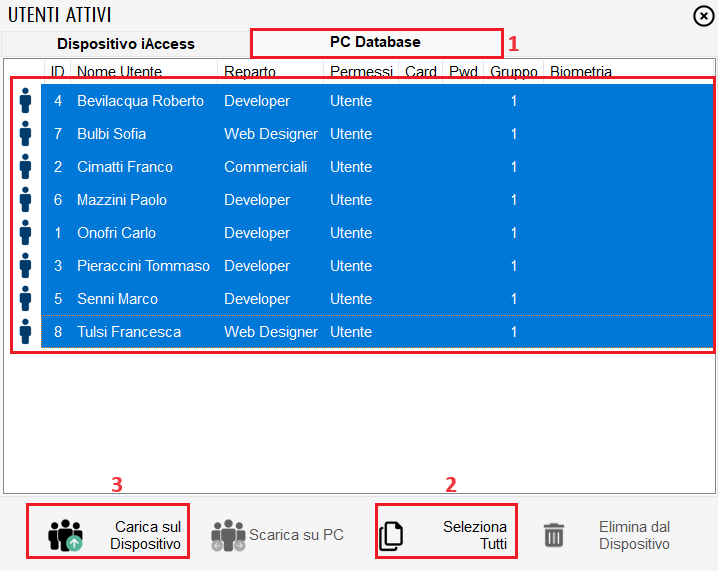Click Utente permission in Tulsi Francesca row
Viewport: 718px width, 571px height.
(x=351, y=332)
